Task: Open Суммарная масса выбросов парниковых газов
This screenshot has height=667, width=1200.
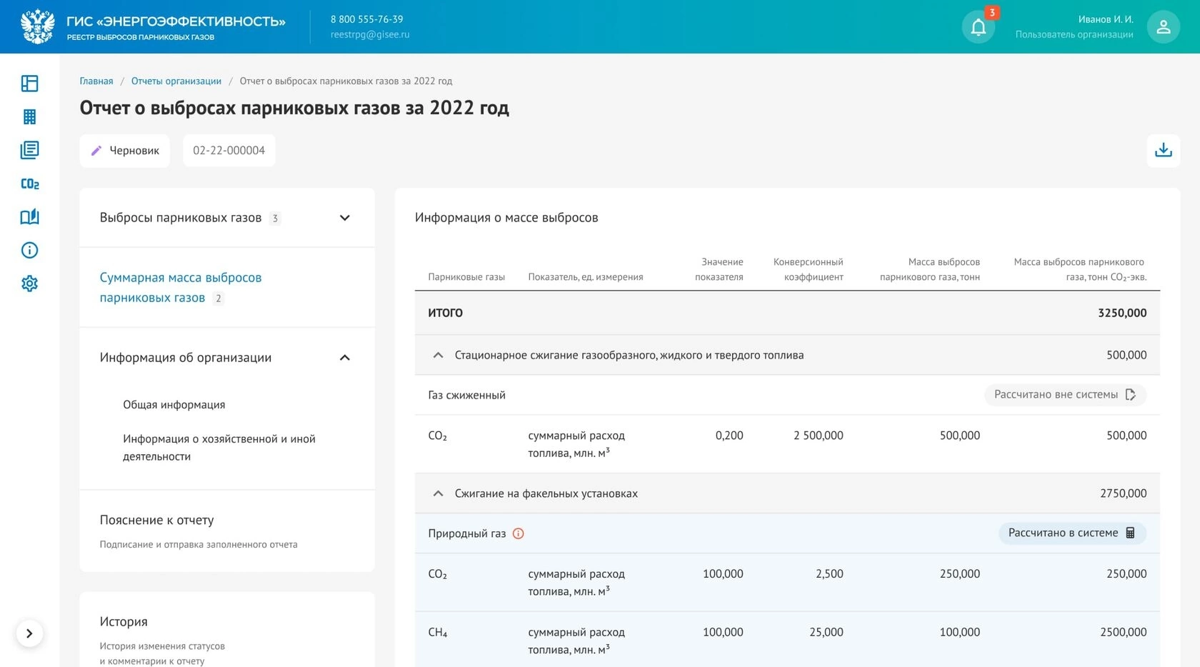Action: point(181,287)
